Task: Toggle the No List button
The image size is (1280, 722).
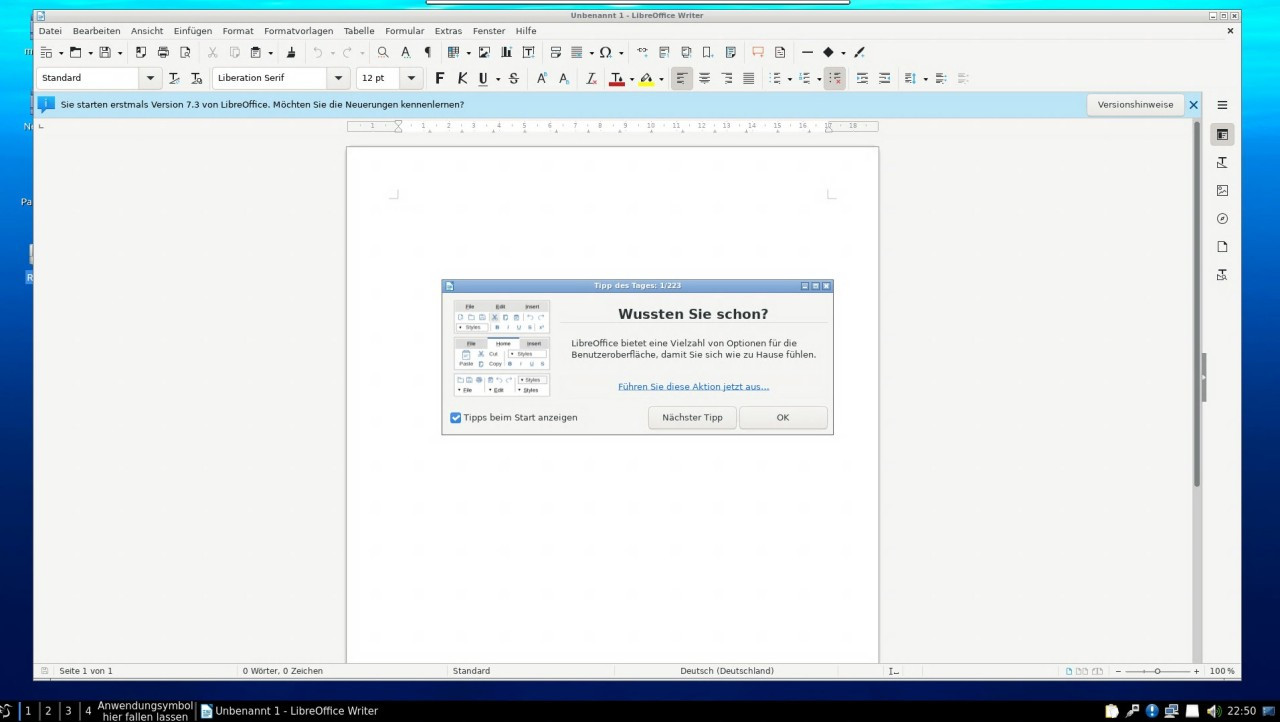Action: [834, 78]
